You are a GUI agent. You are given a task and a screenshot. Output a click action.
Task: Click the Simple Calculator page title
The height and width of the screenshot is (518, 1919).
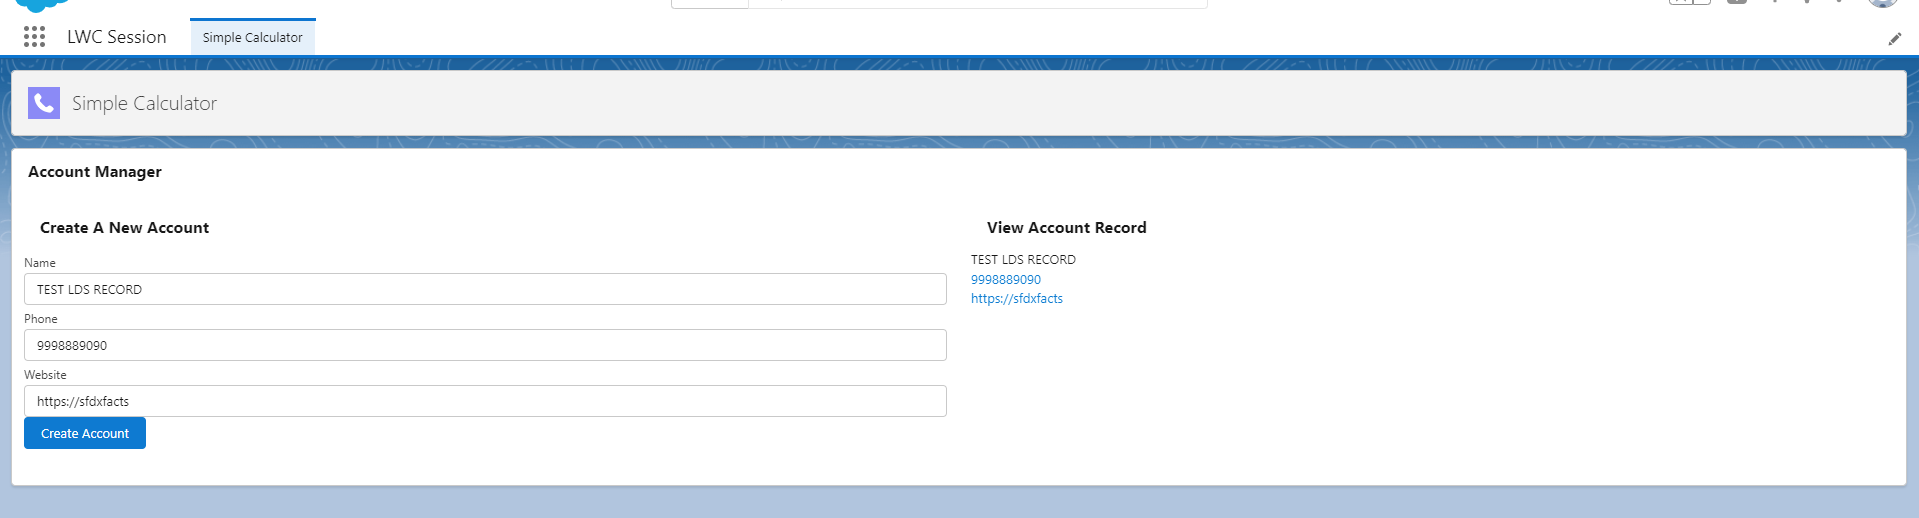(x=144, y=103)
